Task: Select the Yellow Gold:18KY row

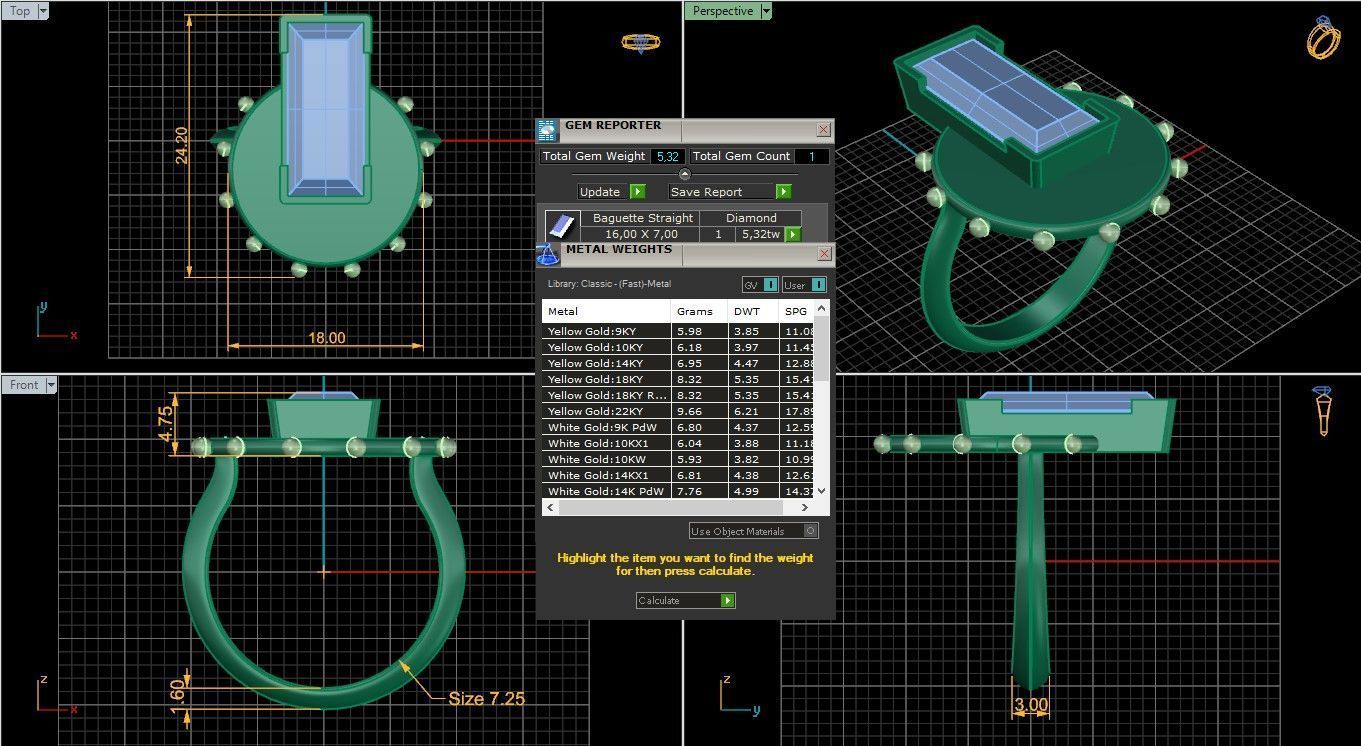Action: point(679,379)
